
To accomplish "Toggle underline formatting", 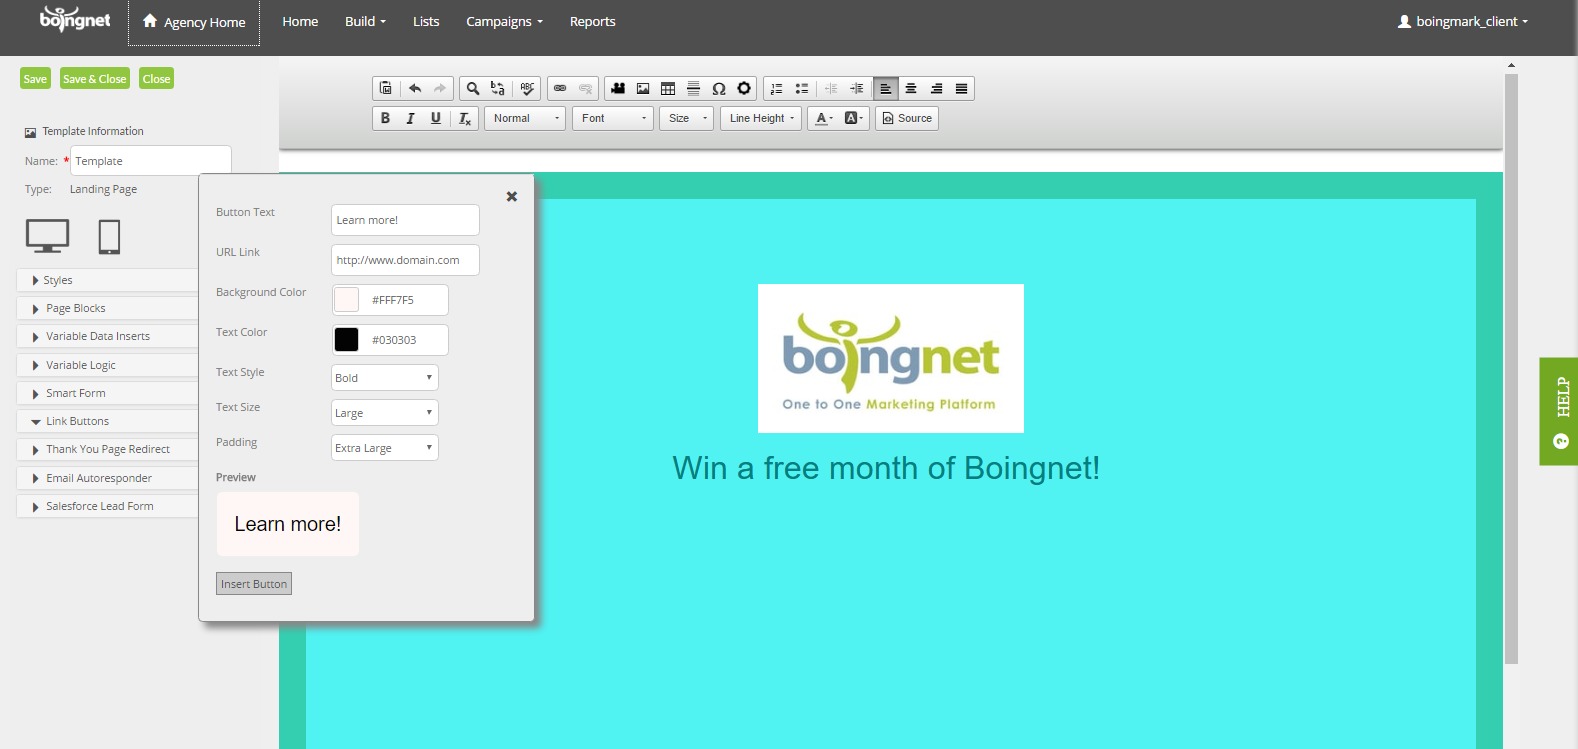I will pos(436,118).
